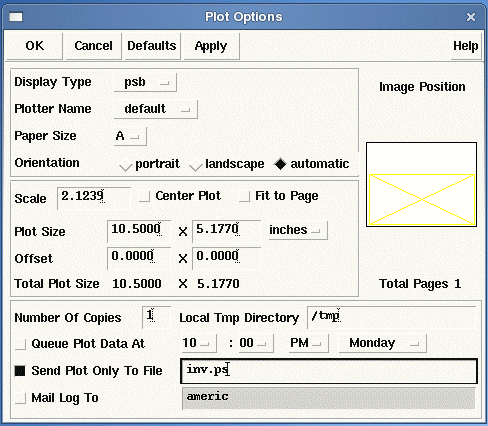Open the window menu icon in title bar
488x426 pixels.
pos(16,17)
